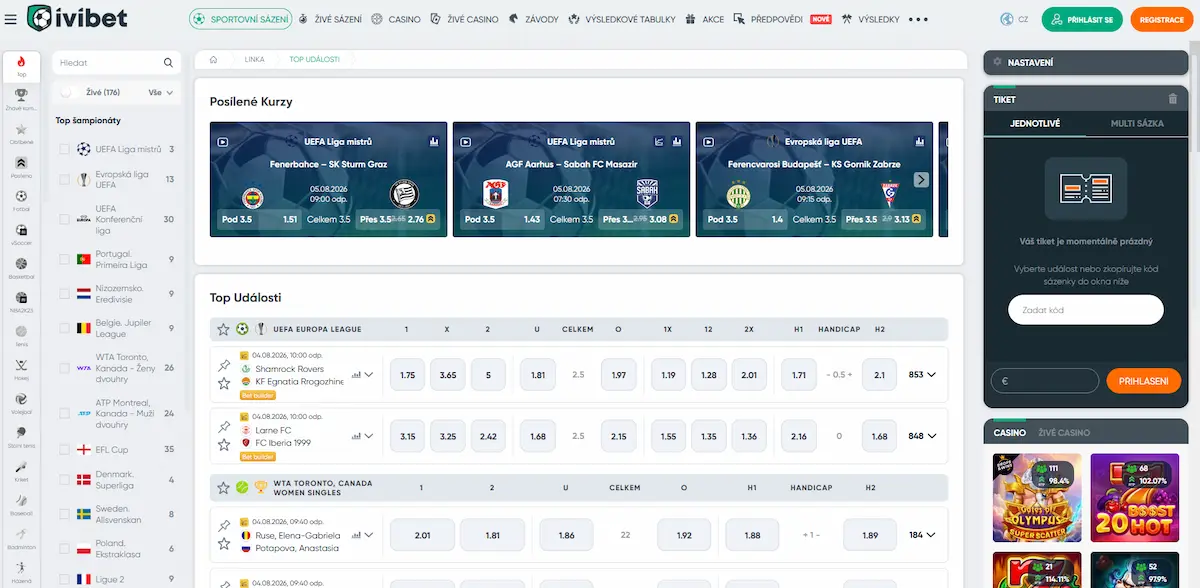Viewport: 1200px width, 588px height.
Task: Show next boosted odds cards with the arrow
Action: (921, 180)
